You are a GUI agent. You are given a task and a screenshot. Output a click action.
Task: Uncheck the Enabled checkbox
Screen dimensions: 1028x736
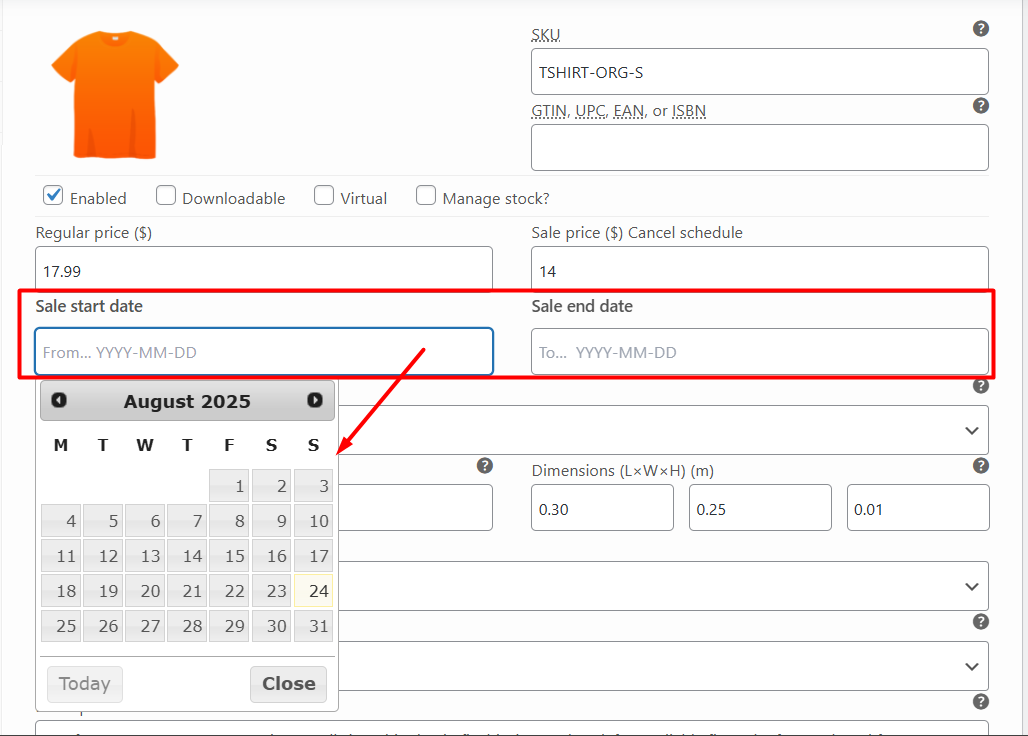53,195
